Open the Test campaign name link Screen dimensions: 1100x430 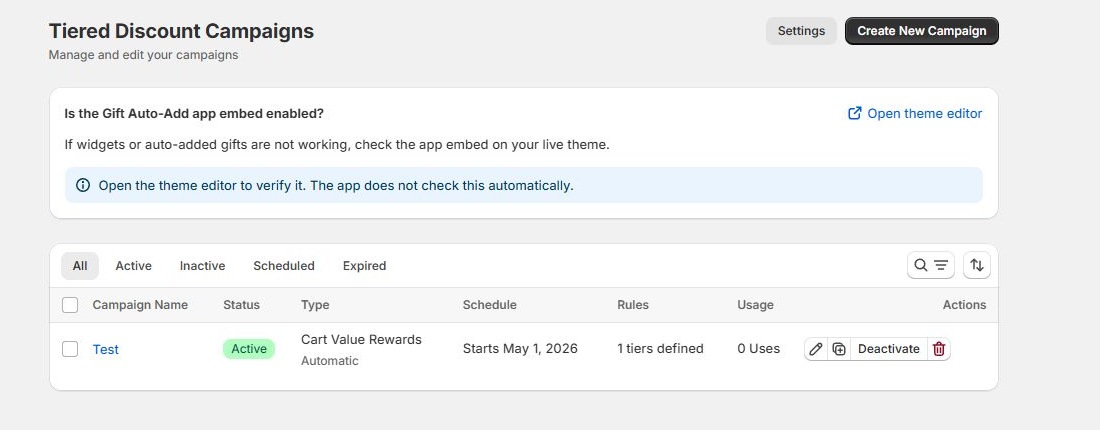click(105, 349)
